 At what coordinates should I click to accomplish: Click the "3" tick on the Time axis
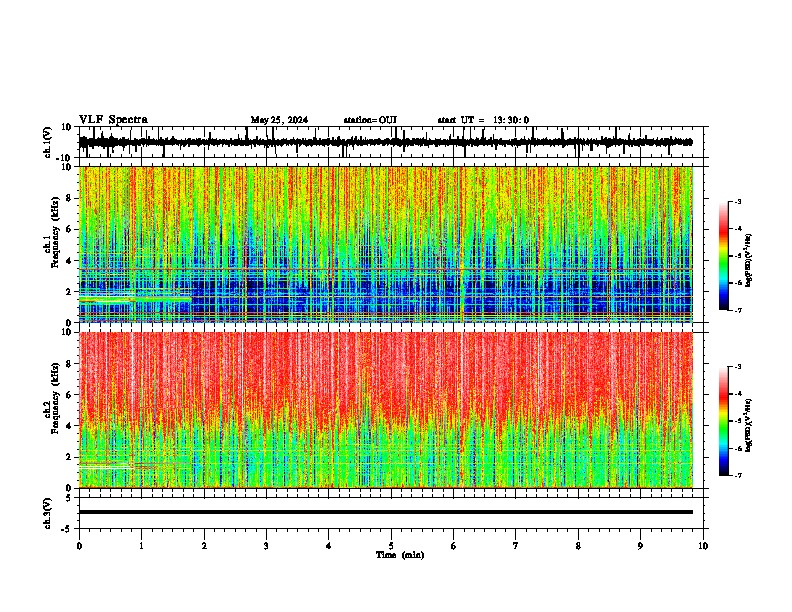[x=266, y=546]
